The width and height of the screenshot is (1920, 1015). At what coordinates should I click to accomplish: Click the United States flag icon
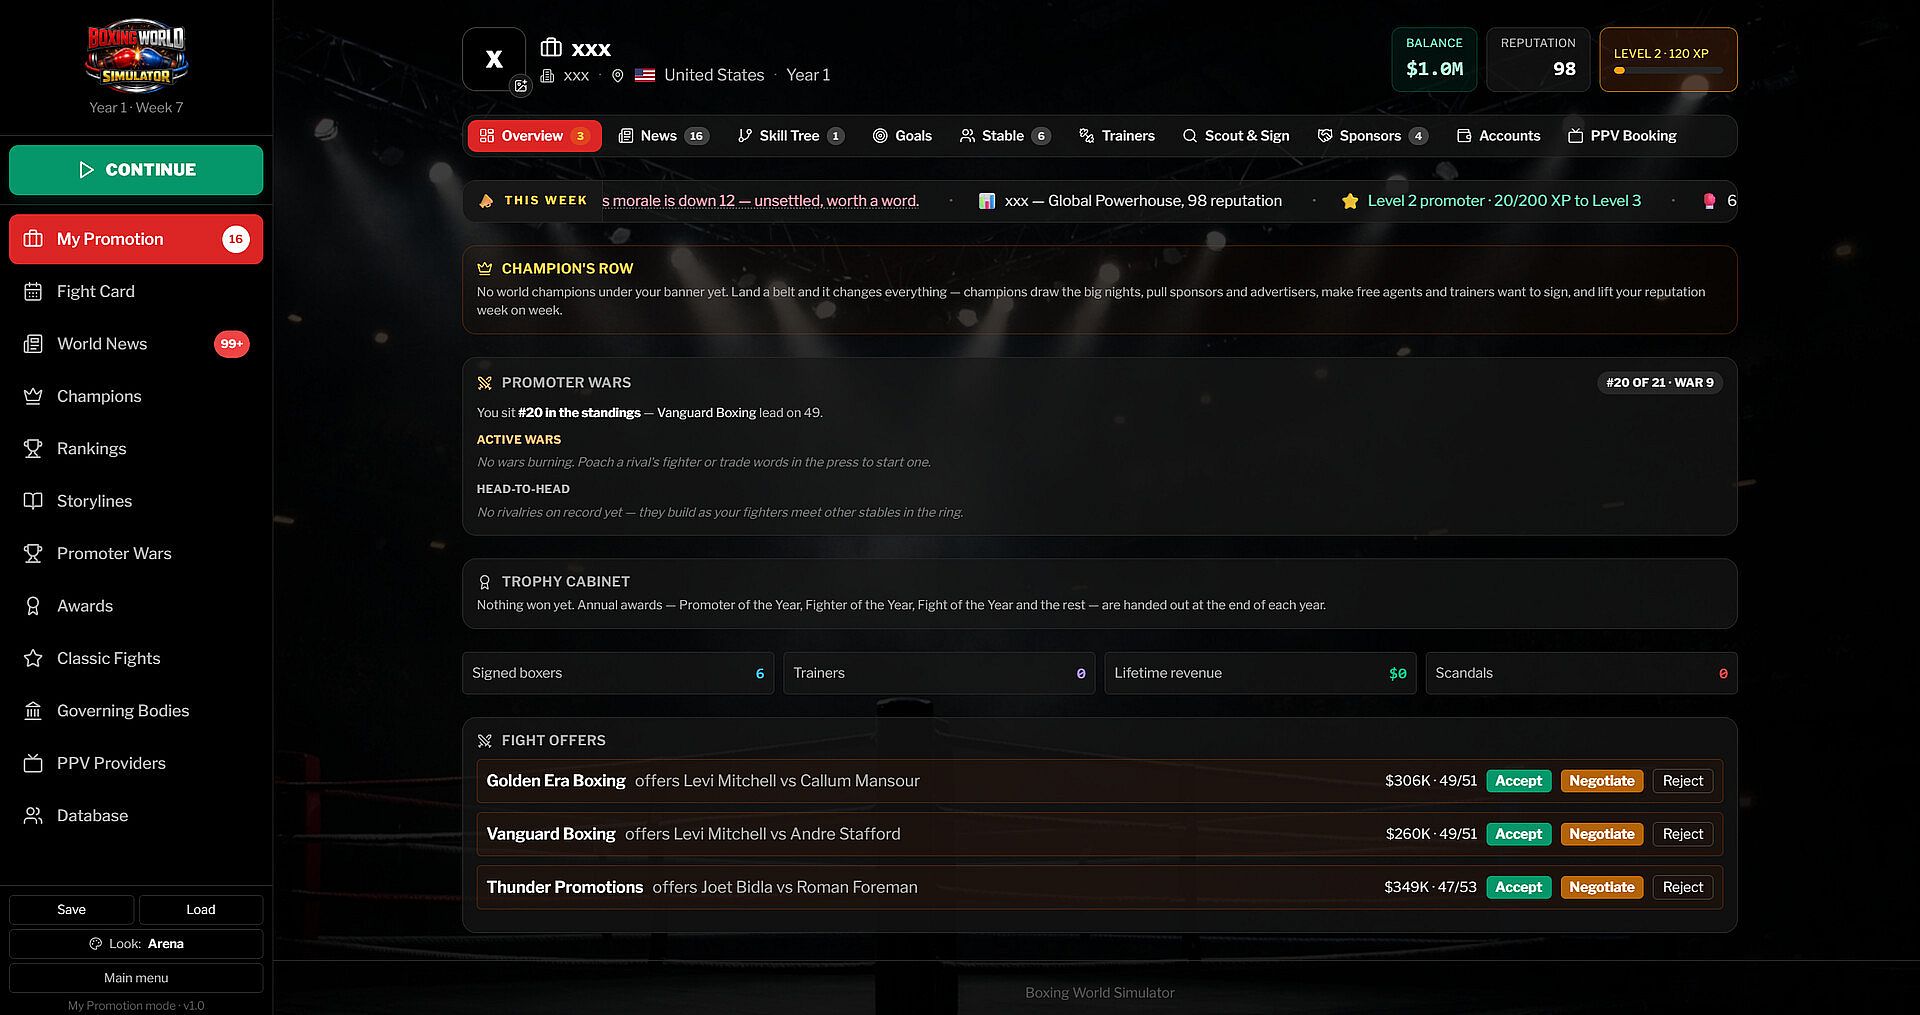point(645,75)
